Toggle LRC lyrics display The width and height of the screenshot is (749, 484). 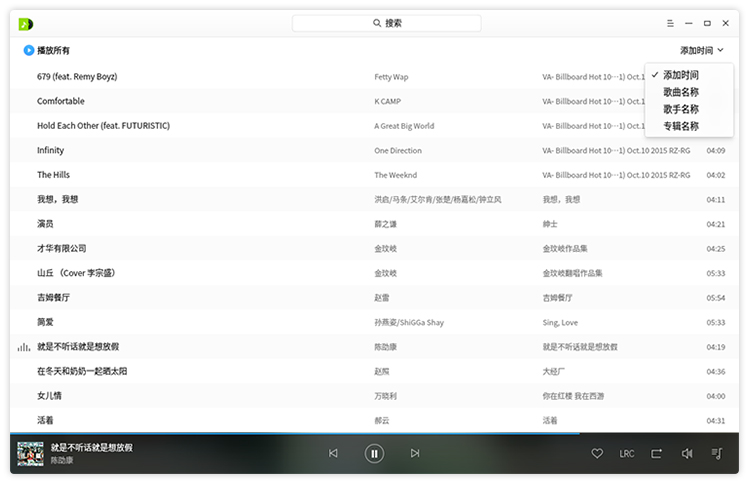[627, 453]
